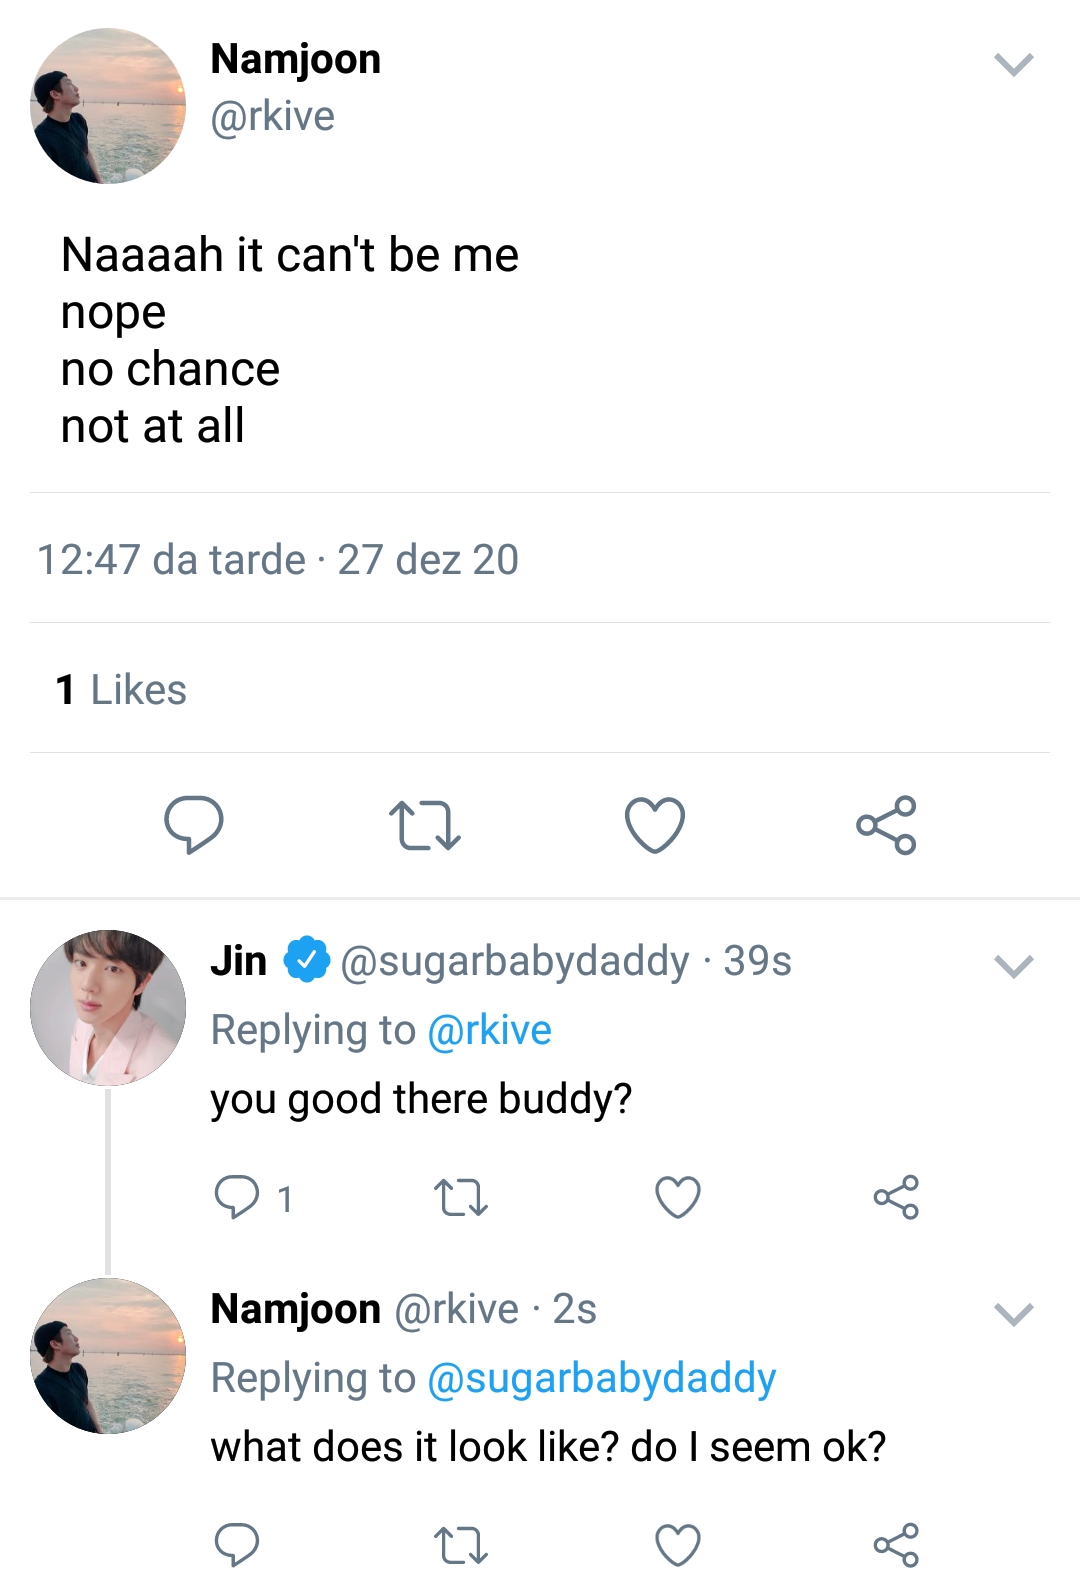View the 1 Likes list
The width and height of the screenshot is (1080, 1585).
tap(121, 690)
